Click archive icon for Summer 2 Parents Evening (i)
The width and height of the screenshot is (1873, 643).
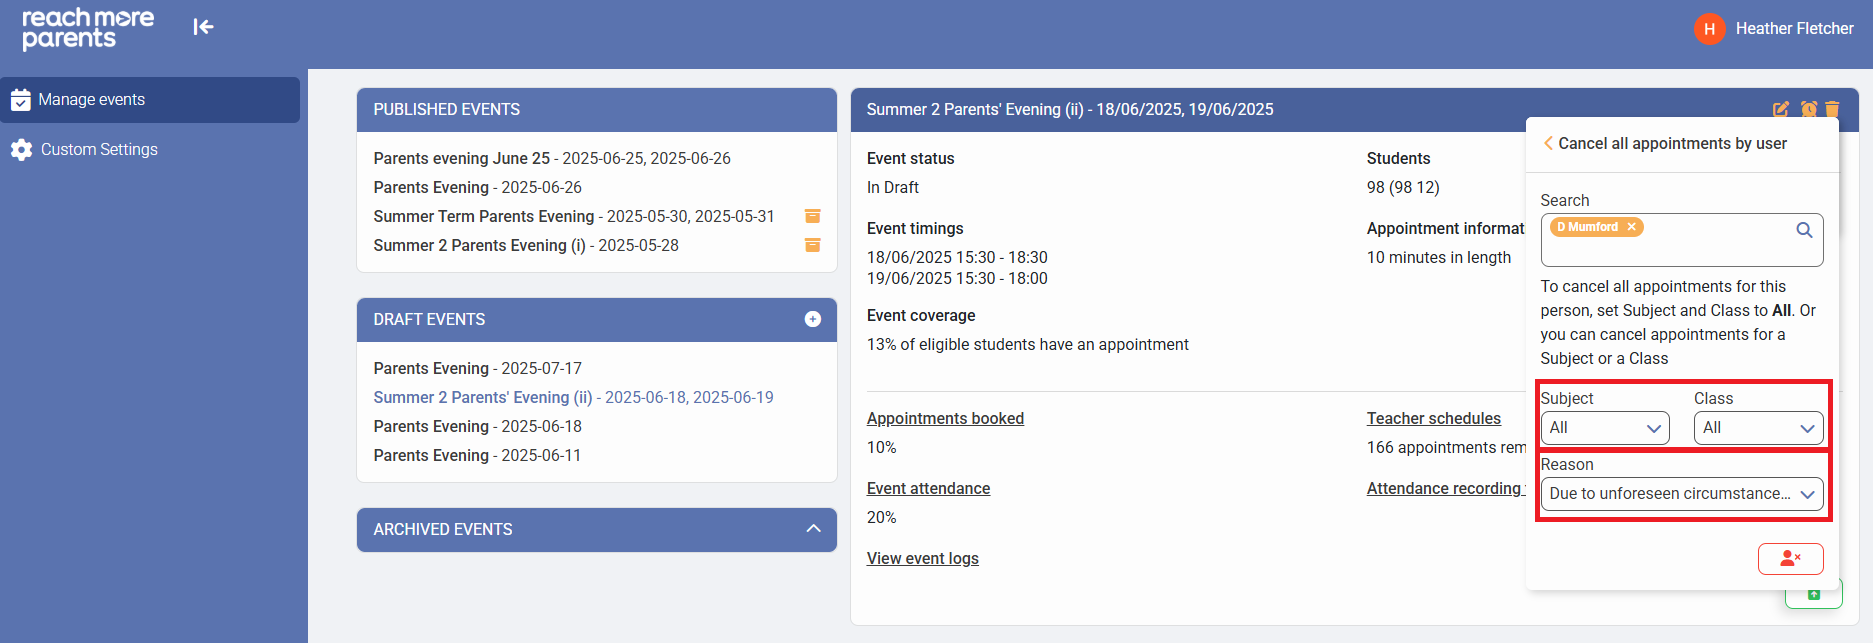[x=813, y=245]
